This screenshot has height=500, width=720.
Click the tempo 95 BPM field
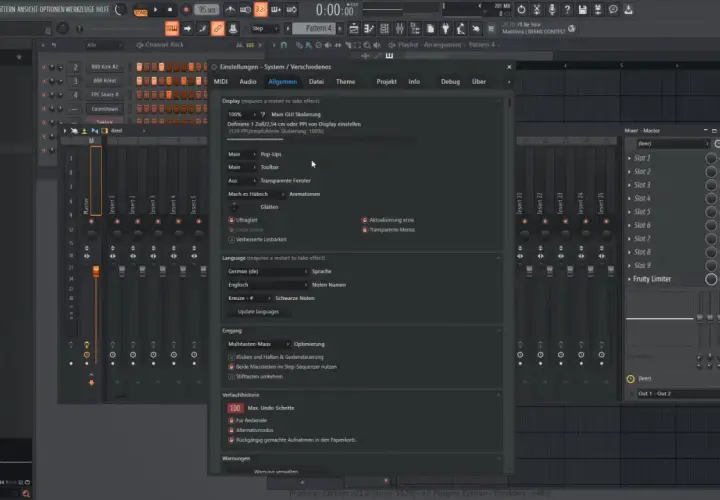[207, 9]
